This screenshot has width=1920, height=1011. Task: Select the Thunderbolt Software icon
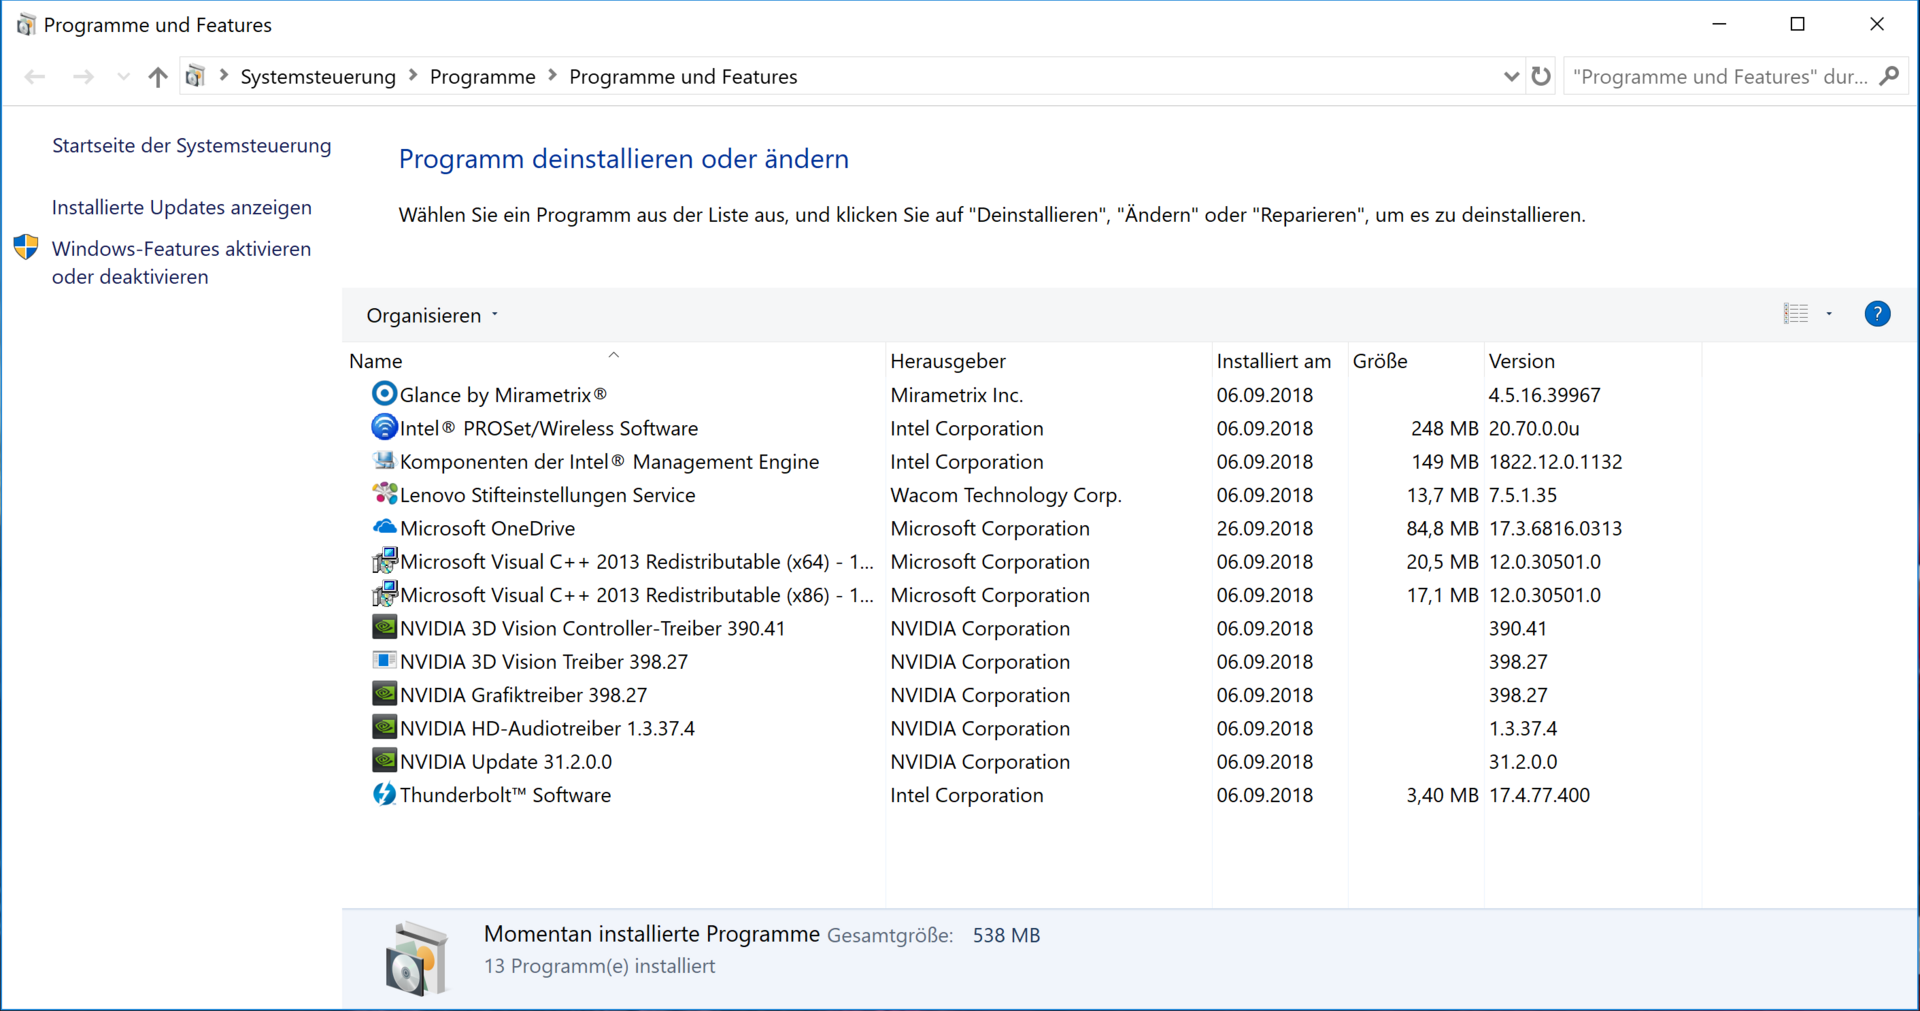384,794
